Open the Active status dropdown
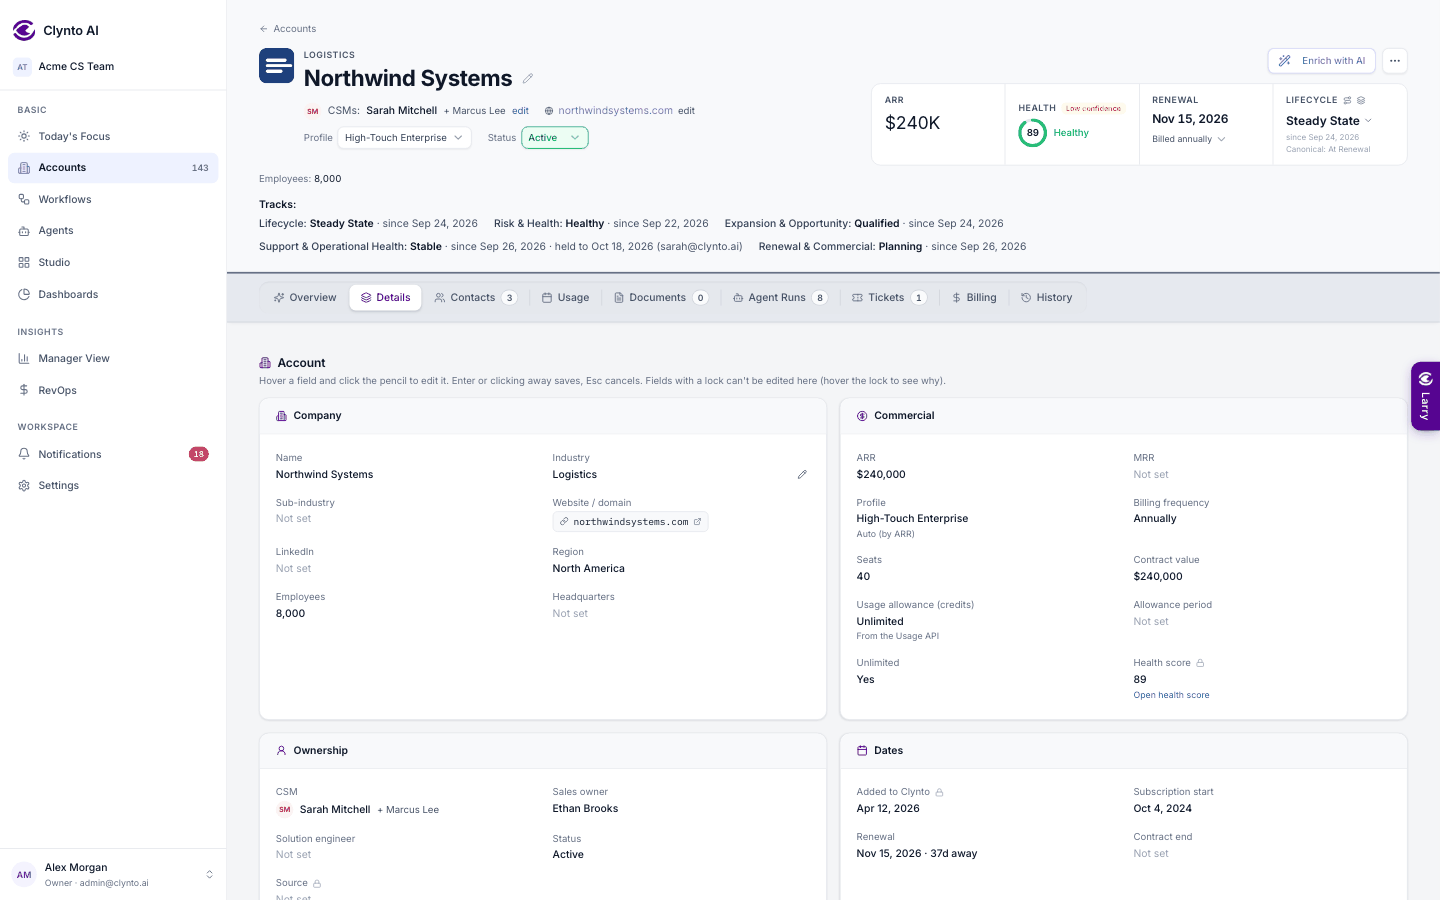Viewport: 1440px width, 900px height. [x=554, y=138]
